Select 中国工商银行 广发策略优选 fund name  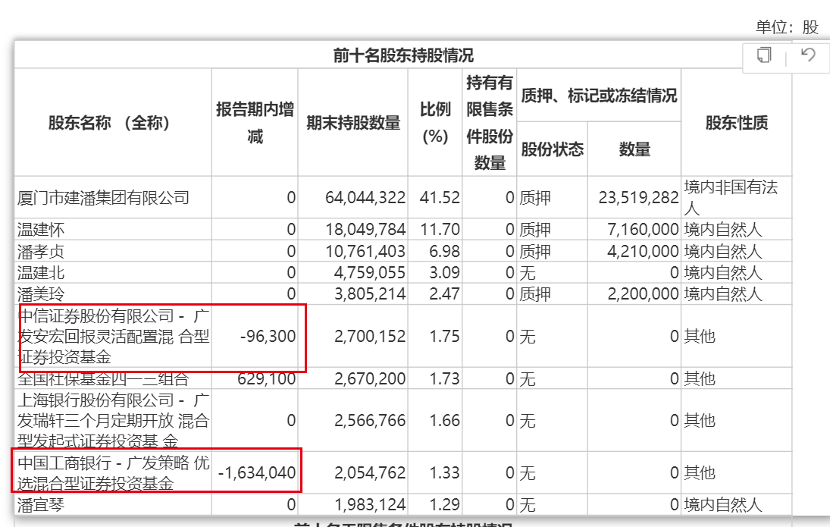113,473
